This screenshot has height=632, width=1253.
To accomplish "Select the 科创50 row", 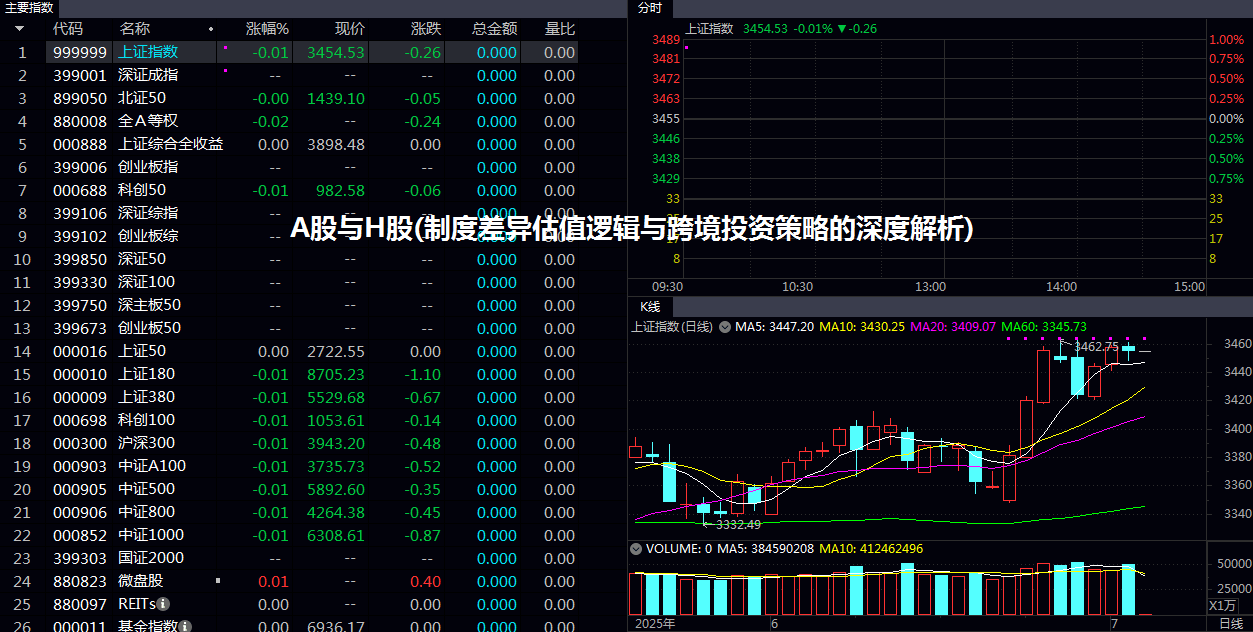I will point(289,190).
